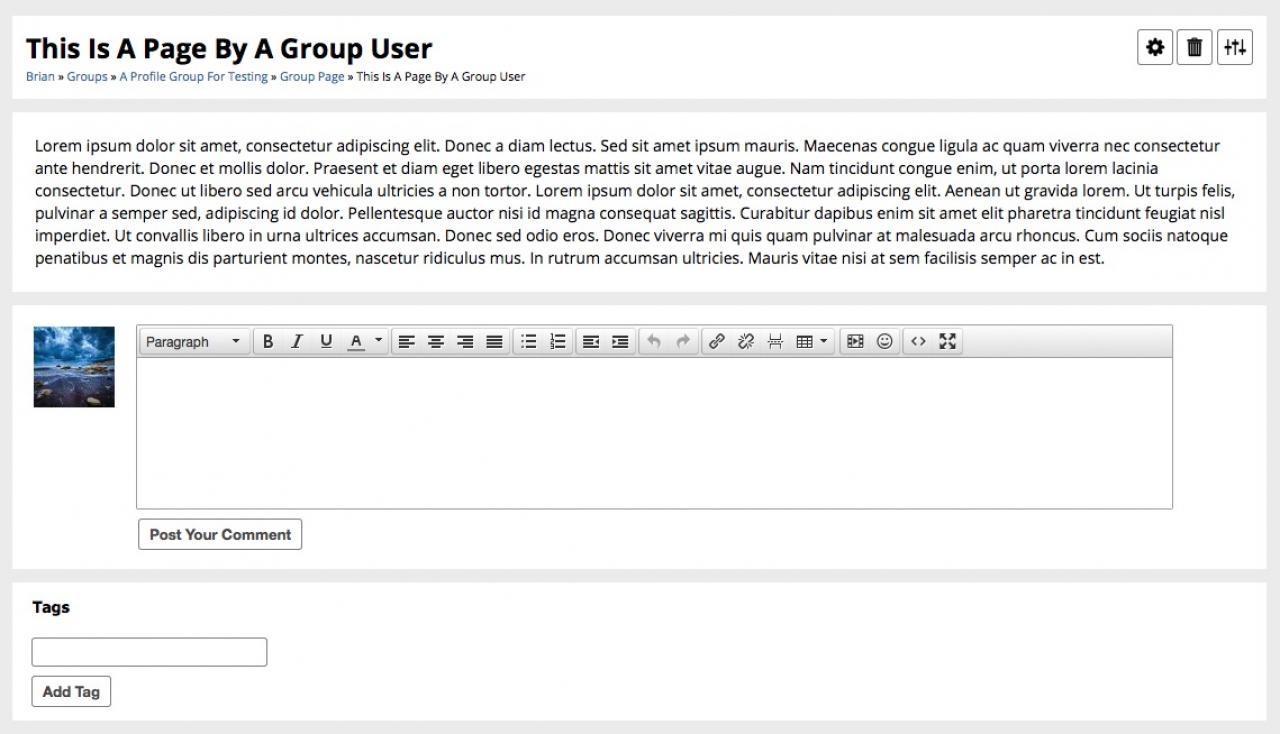Click inside comment editor text area
The width and height of the screenshot is (1280, 734).
[x=654, y=433]
